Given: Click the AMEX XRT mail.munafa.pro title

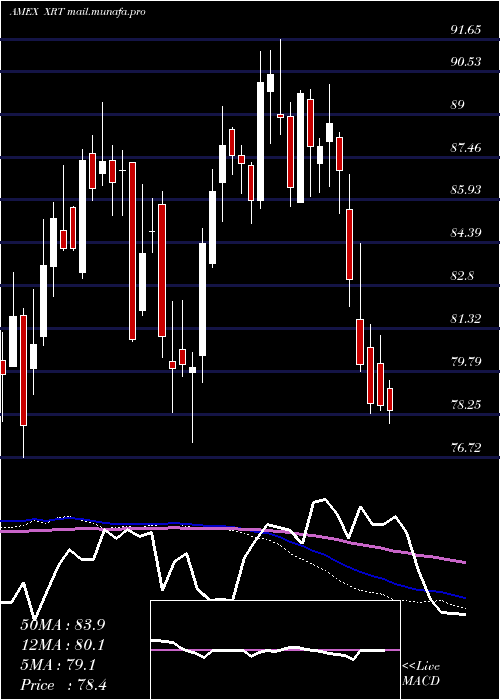Looking at the screenshot, I should [x=78, y=12].
